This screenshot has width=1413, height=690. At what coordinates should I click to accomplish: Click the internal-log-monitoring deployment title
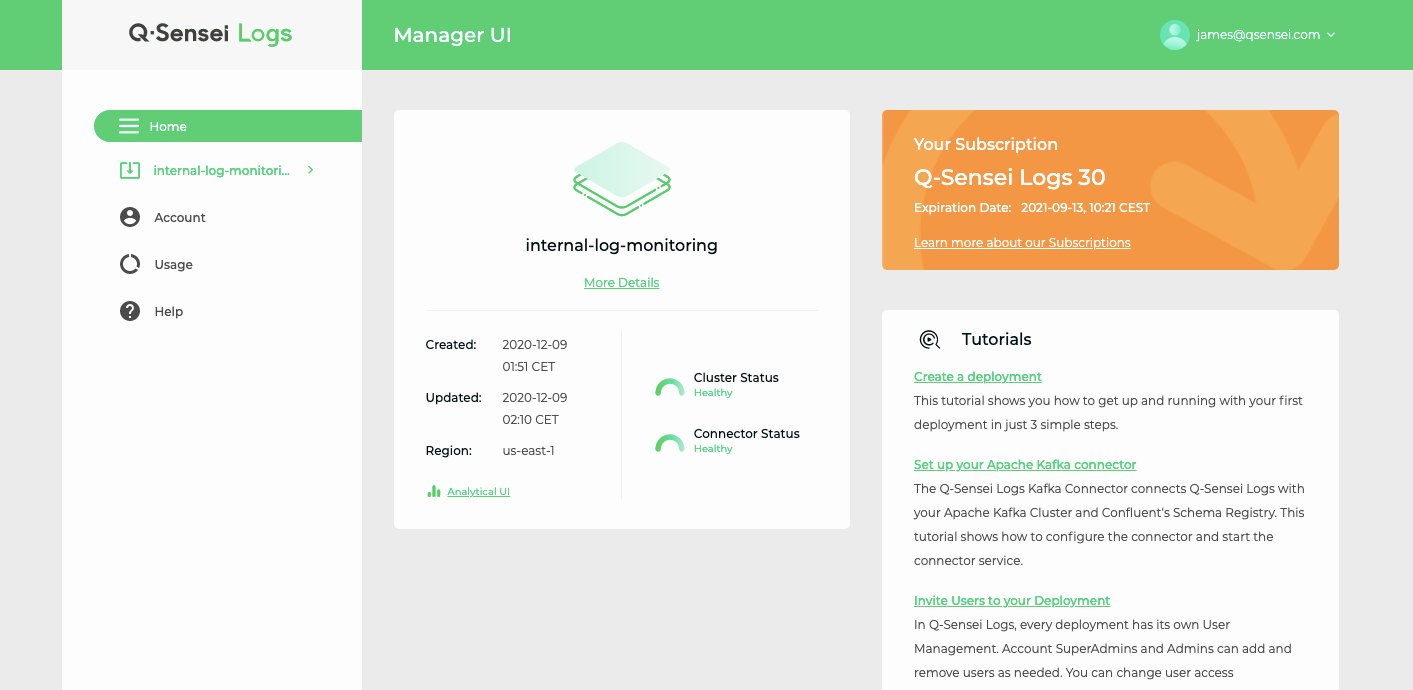pyautogui.click(x=622, y=245)
